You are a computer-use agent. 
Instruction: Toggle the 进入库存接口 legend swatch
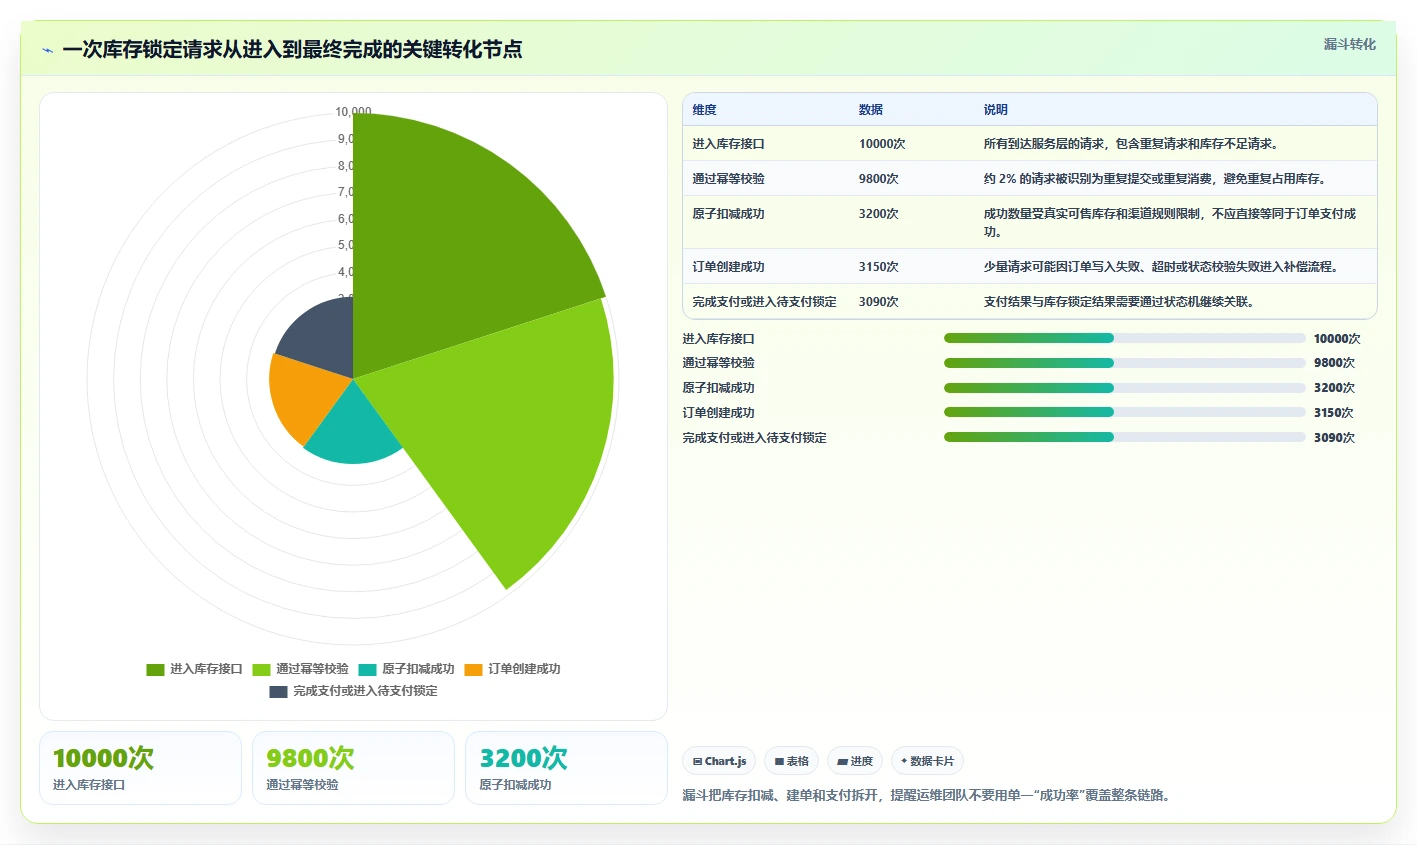point(155,669)
